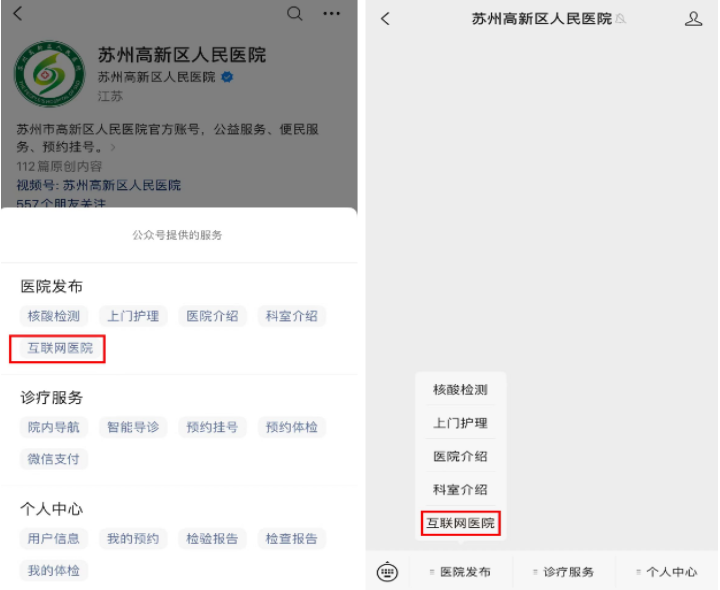Image resolution: width=720 pixels, height=590 pixels.
Task: Go back from the chat screen
Action: [x=385, y=19]
